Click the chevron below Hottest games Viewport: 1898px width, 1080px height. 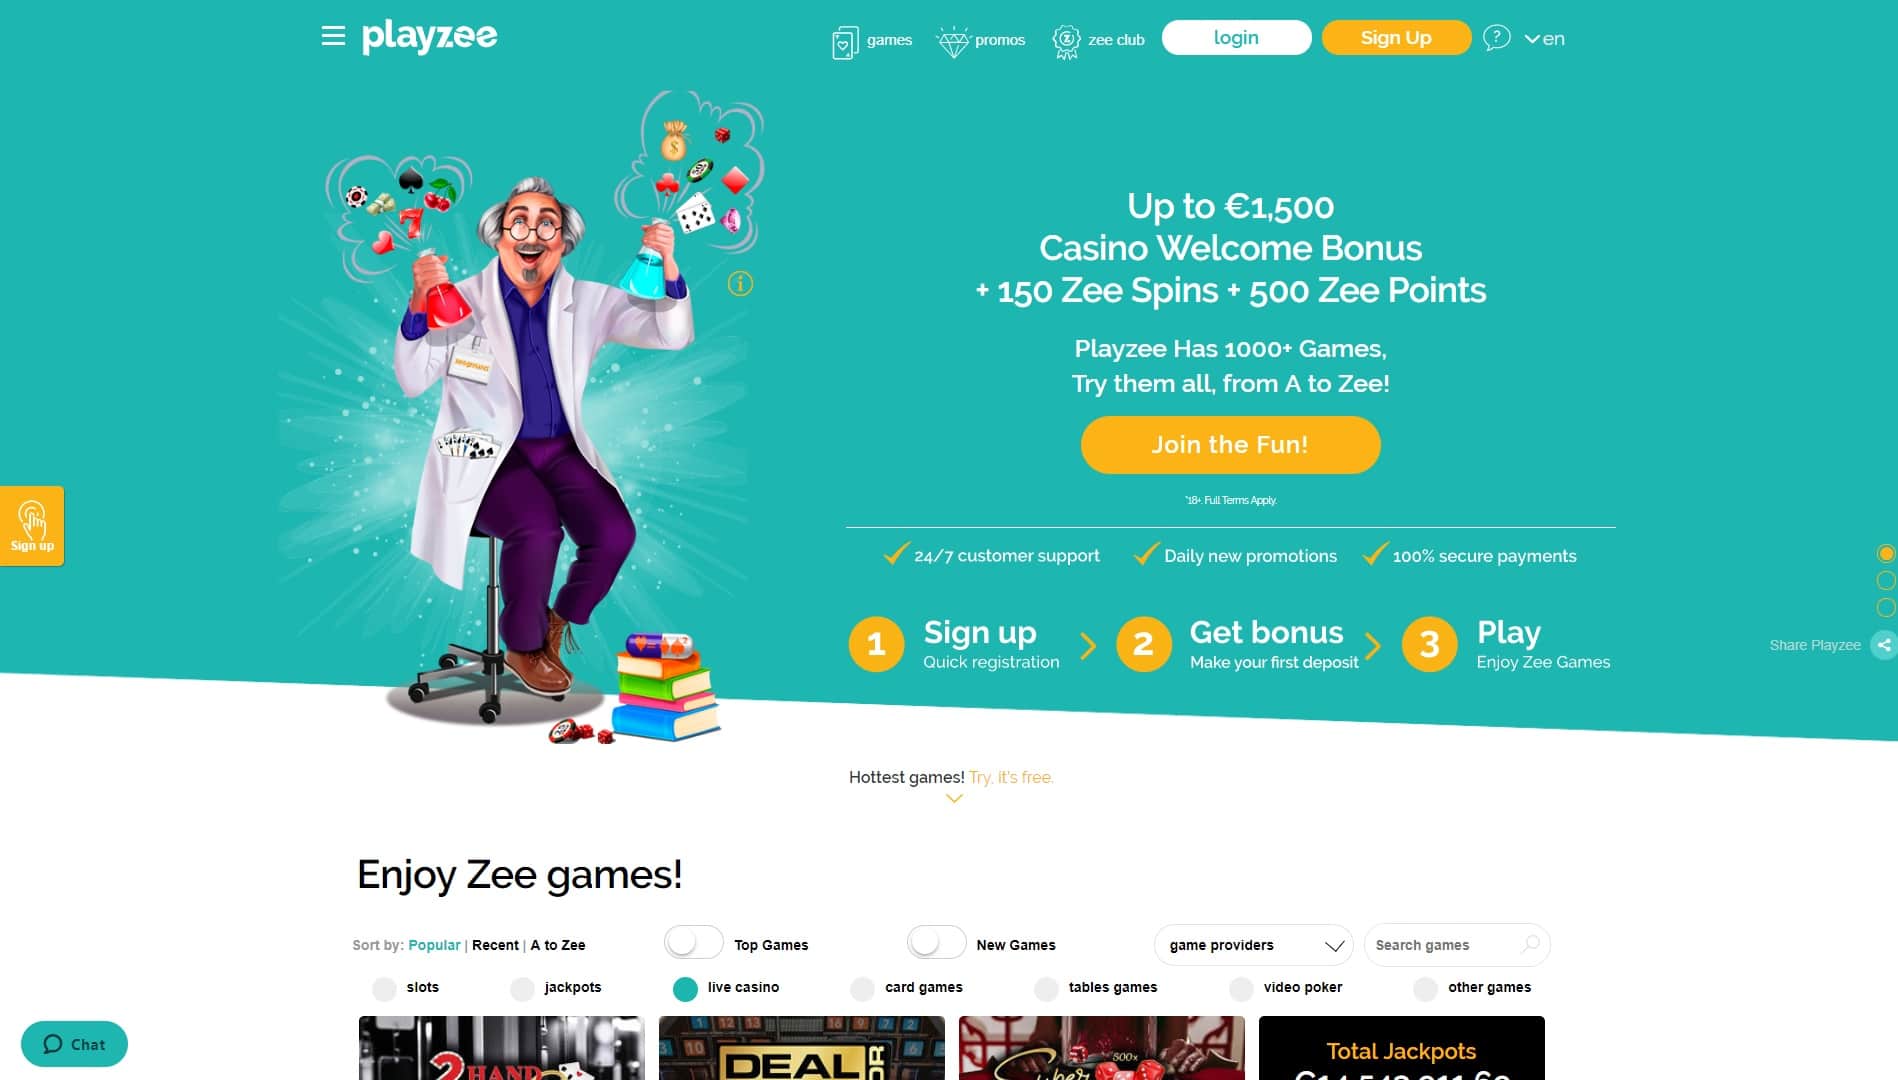(x=954, y=798)
